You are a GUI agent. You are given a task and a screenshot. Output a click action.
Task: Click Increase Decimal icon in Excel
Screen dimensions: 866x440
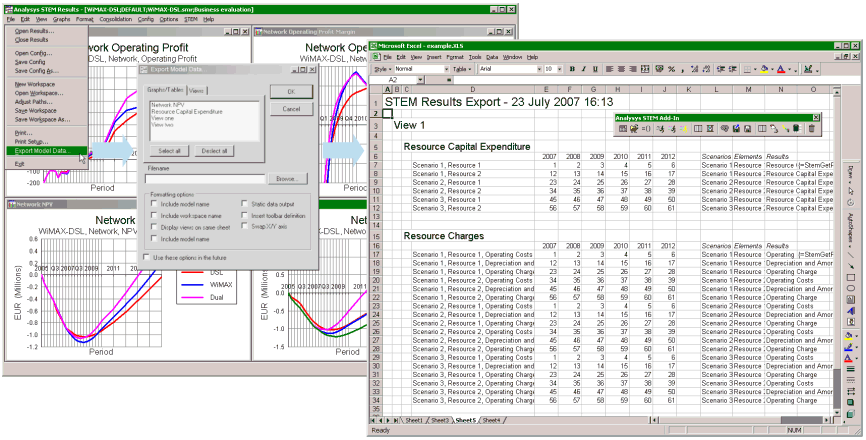[x=694, y=69]
